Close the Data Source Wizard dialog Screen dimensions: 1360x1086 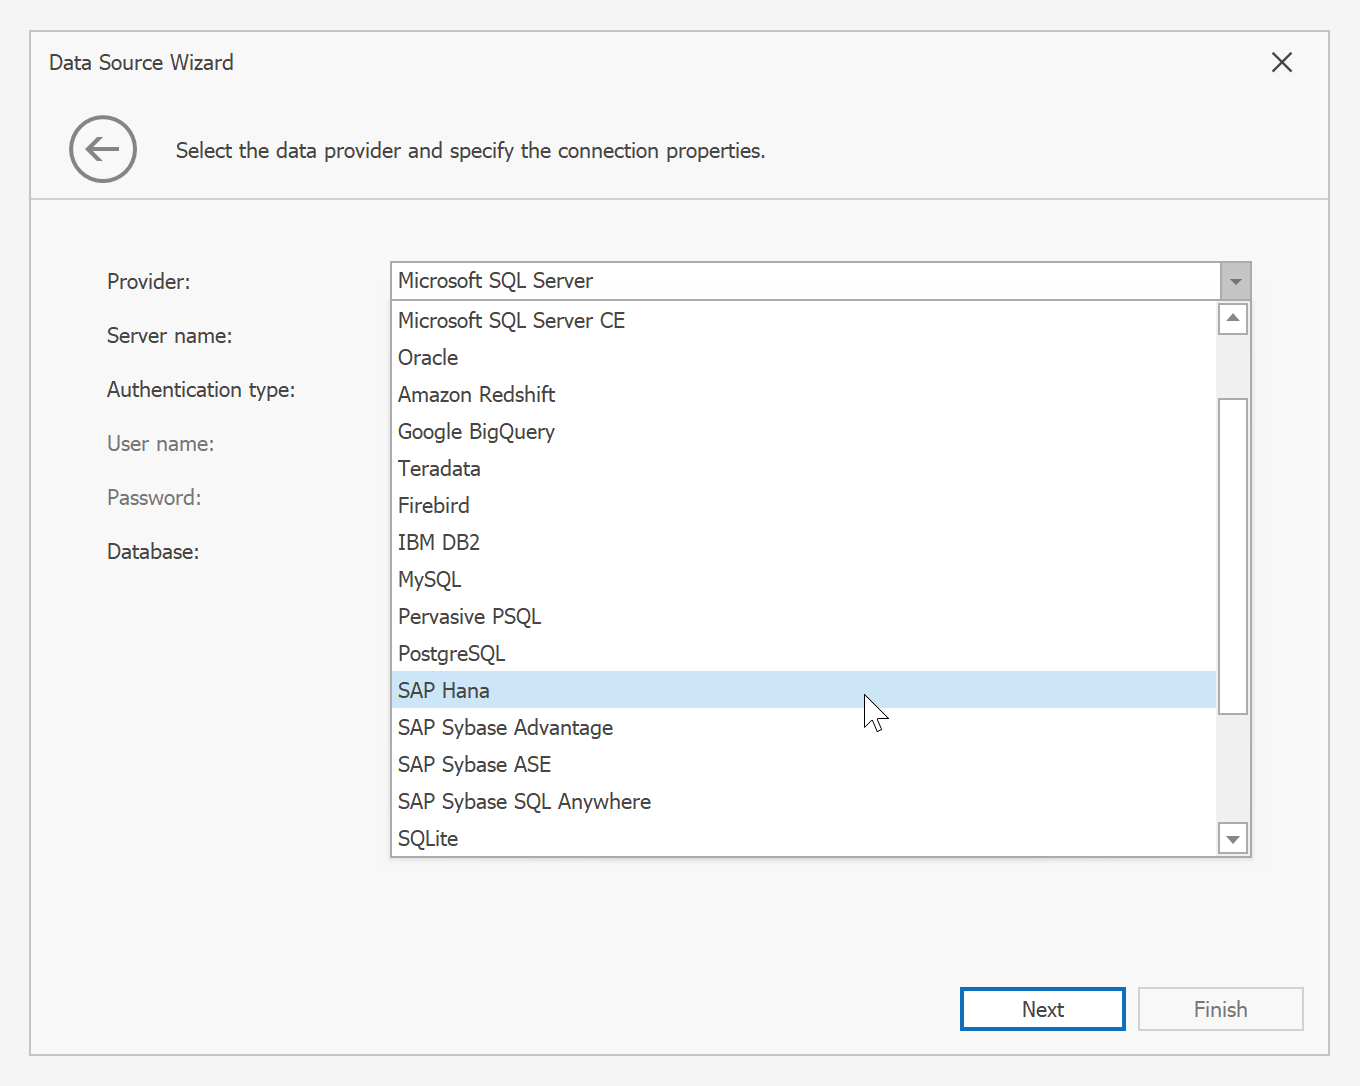coord(1282,62)
